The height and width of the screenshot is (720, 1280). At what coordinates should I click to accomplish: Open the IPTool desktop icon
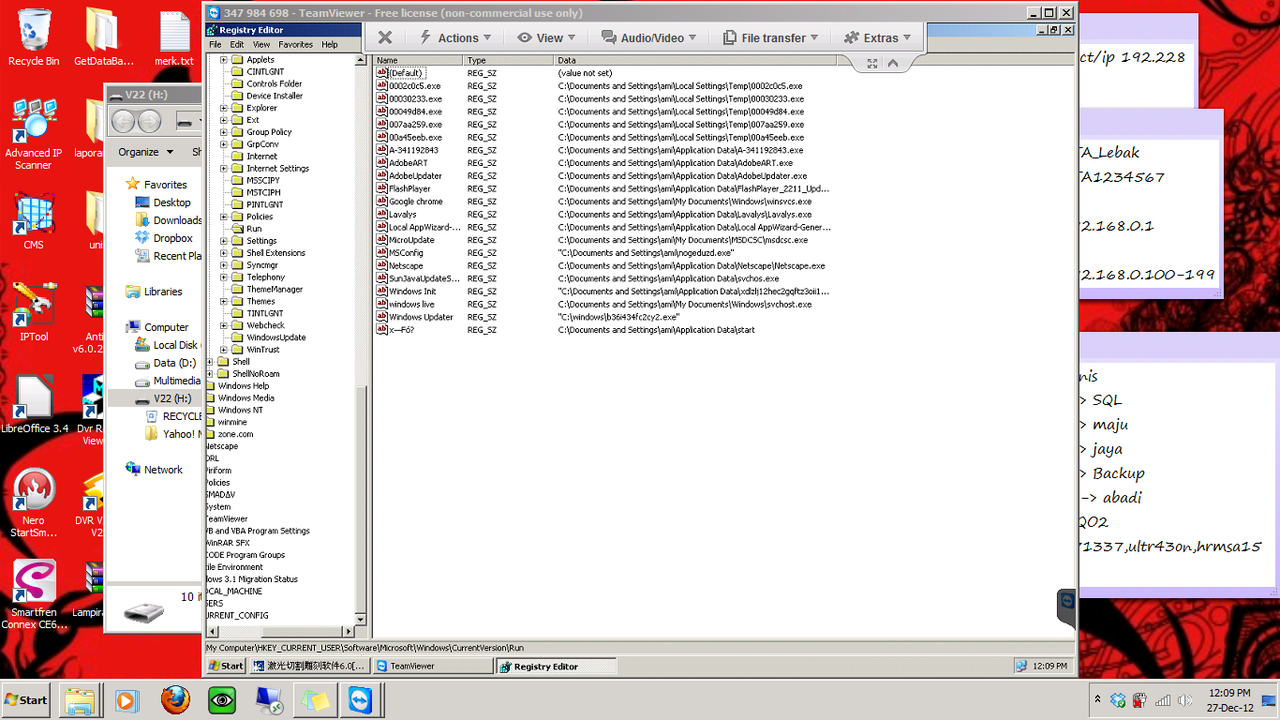pyautogui.click(x=33, y=312)
